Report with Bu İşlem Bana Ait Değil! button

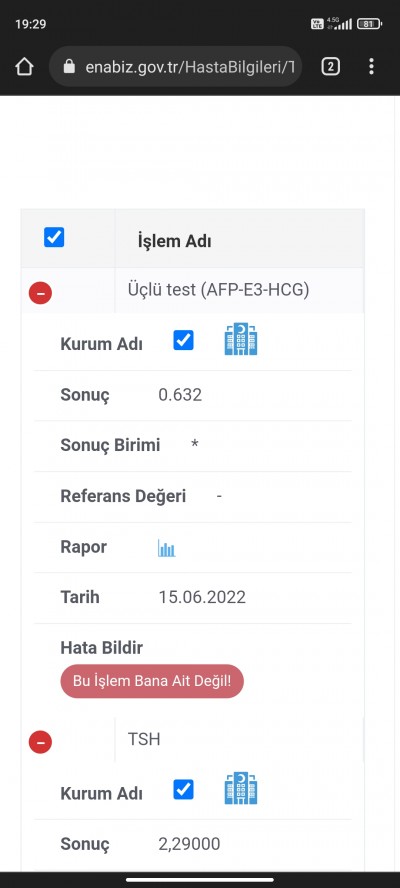[152, 681]
